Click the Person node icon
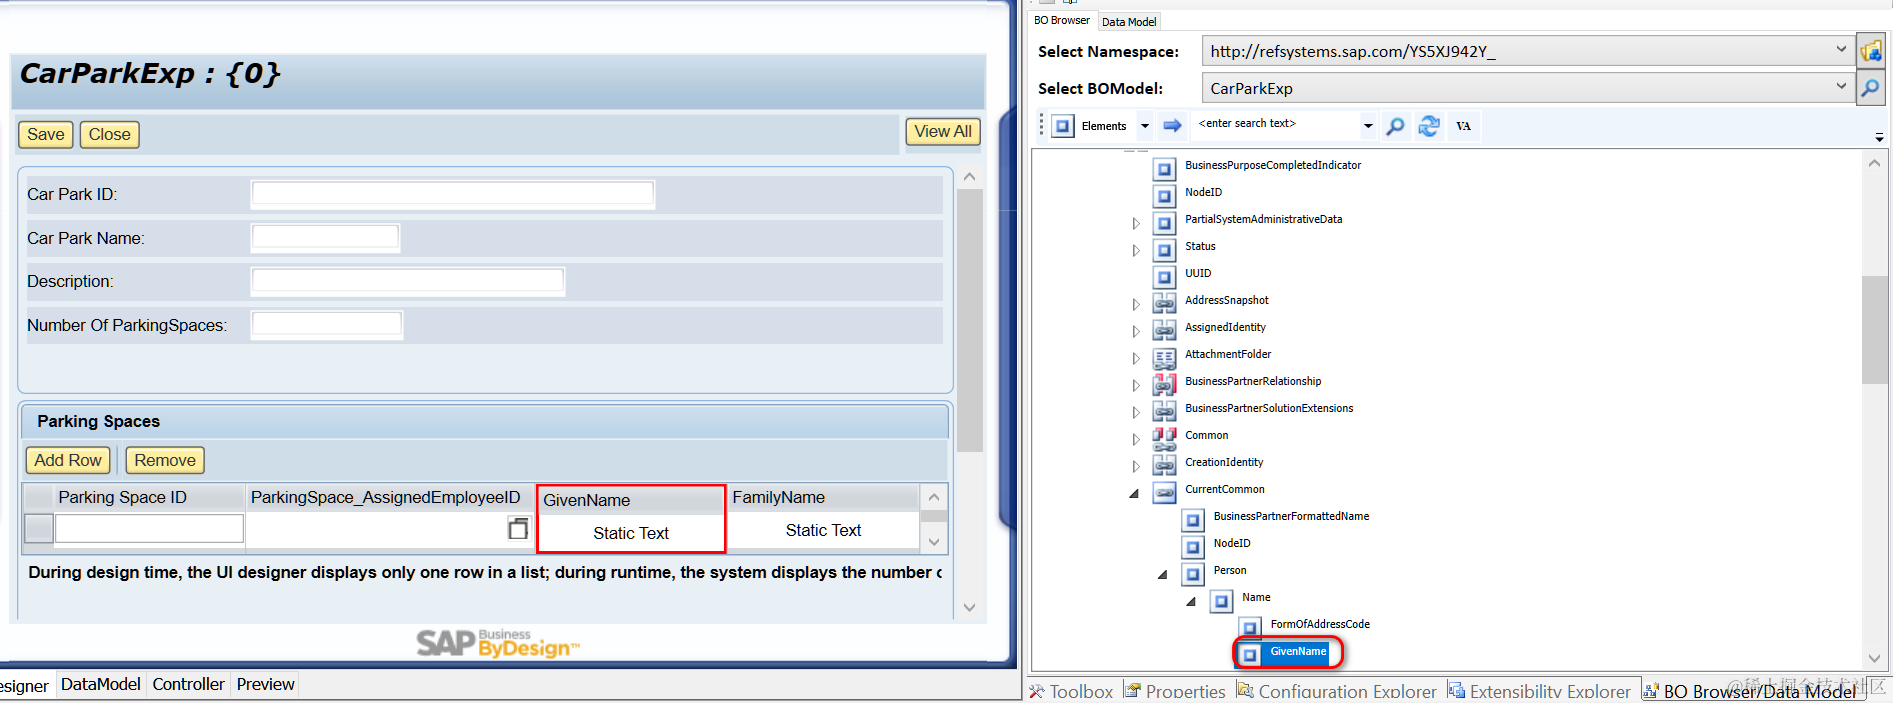This screenshot has height=703, width=1893. (1193, 574)
